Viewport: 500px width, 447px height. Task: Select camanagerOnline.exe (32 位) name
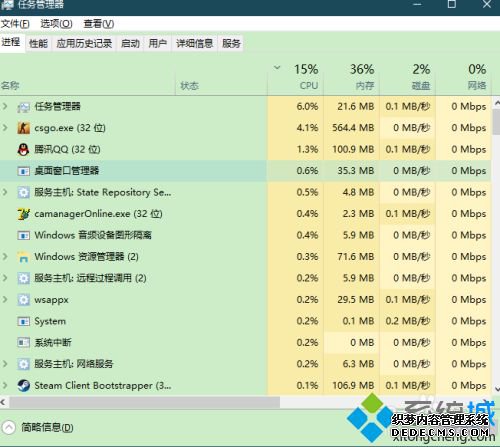click(x=98, y=214)
